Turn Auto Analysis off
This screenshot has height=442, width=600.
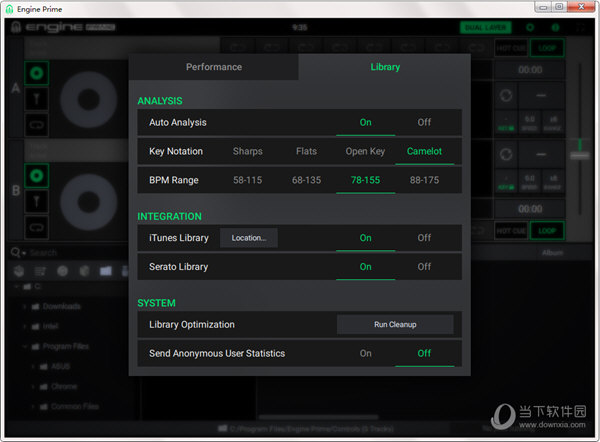tap(424, 122)
